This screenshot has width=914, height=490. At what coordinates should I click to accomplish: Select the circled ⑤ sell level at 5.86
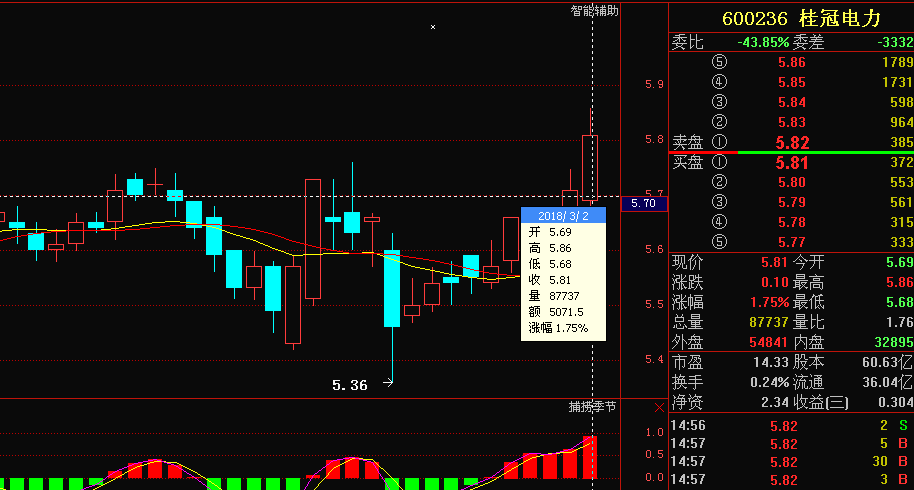[x=719, y=62]
